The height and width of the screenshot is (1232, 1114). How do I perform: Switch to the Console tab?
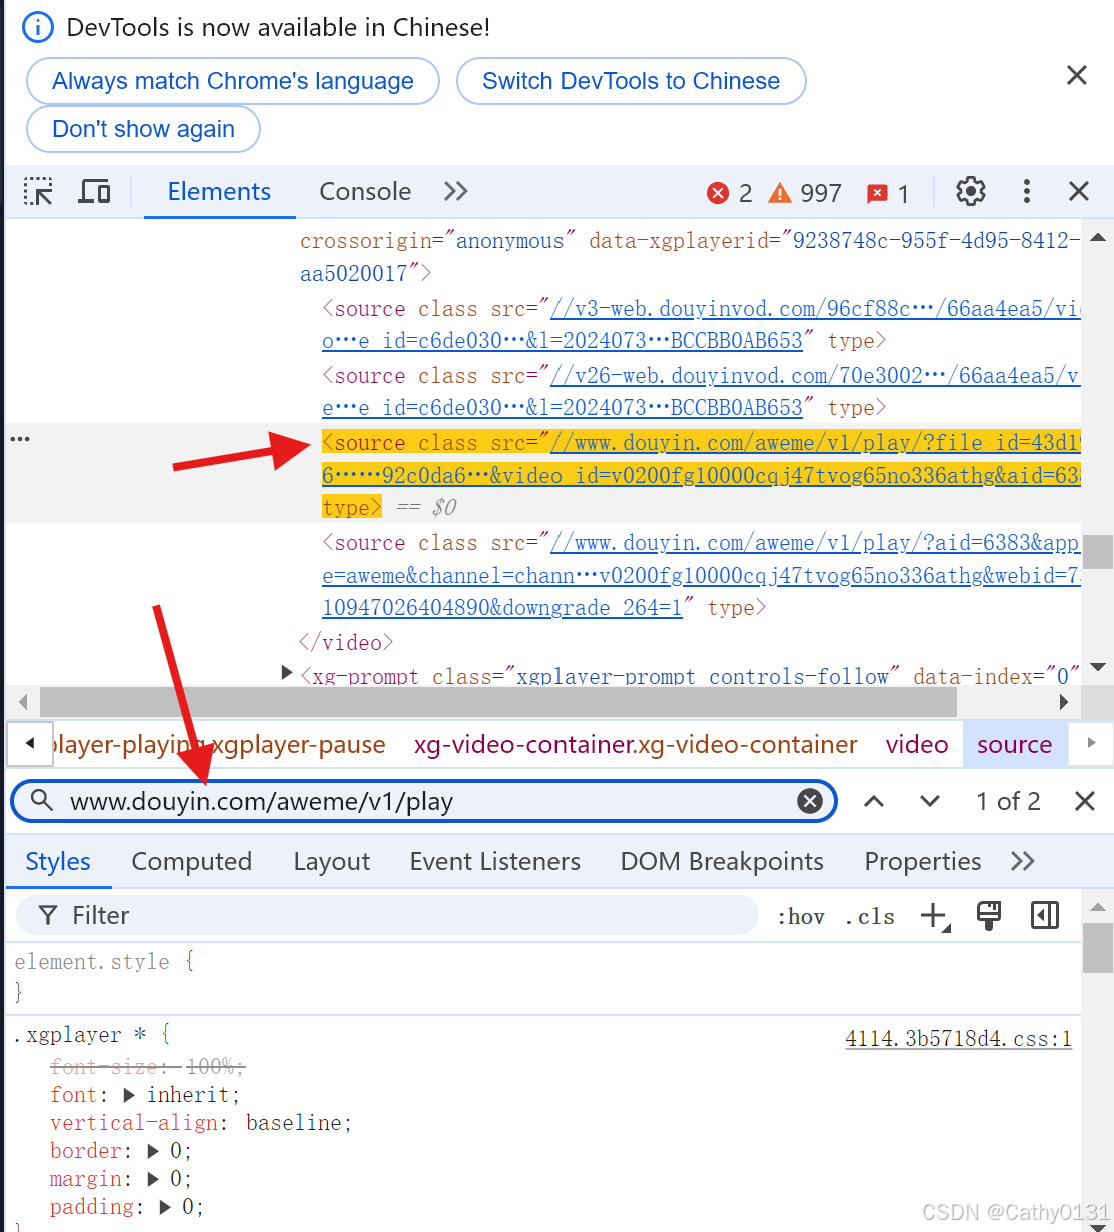point(365,191)
